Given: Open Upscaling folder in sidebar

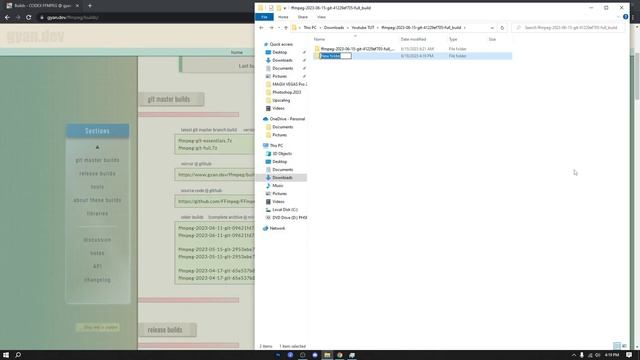Looking at the screenshot, I should pos(281,100).
